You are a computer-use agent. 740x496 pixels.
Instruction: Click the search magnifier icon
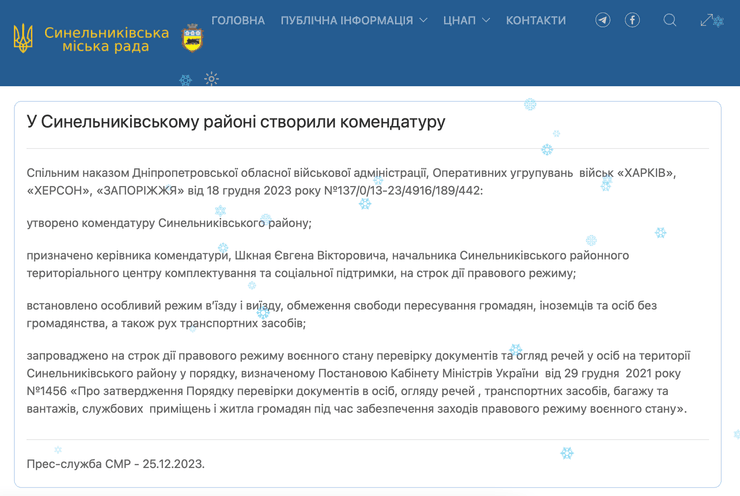(x=670, y=20)
